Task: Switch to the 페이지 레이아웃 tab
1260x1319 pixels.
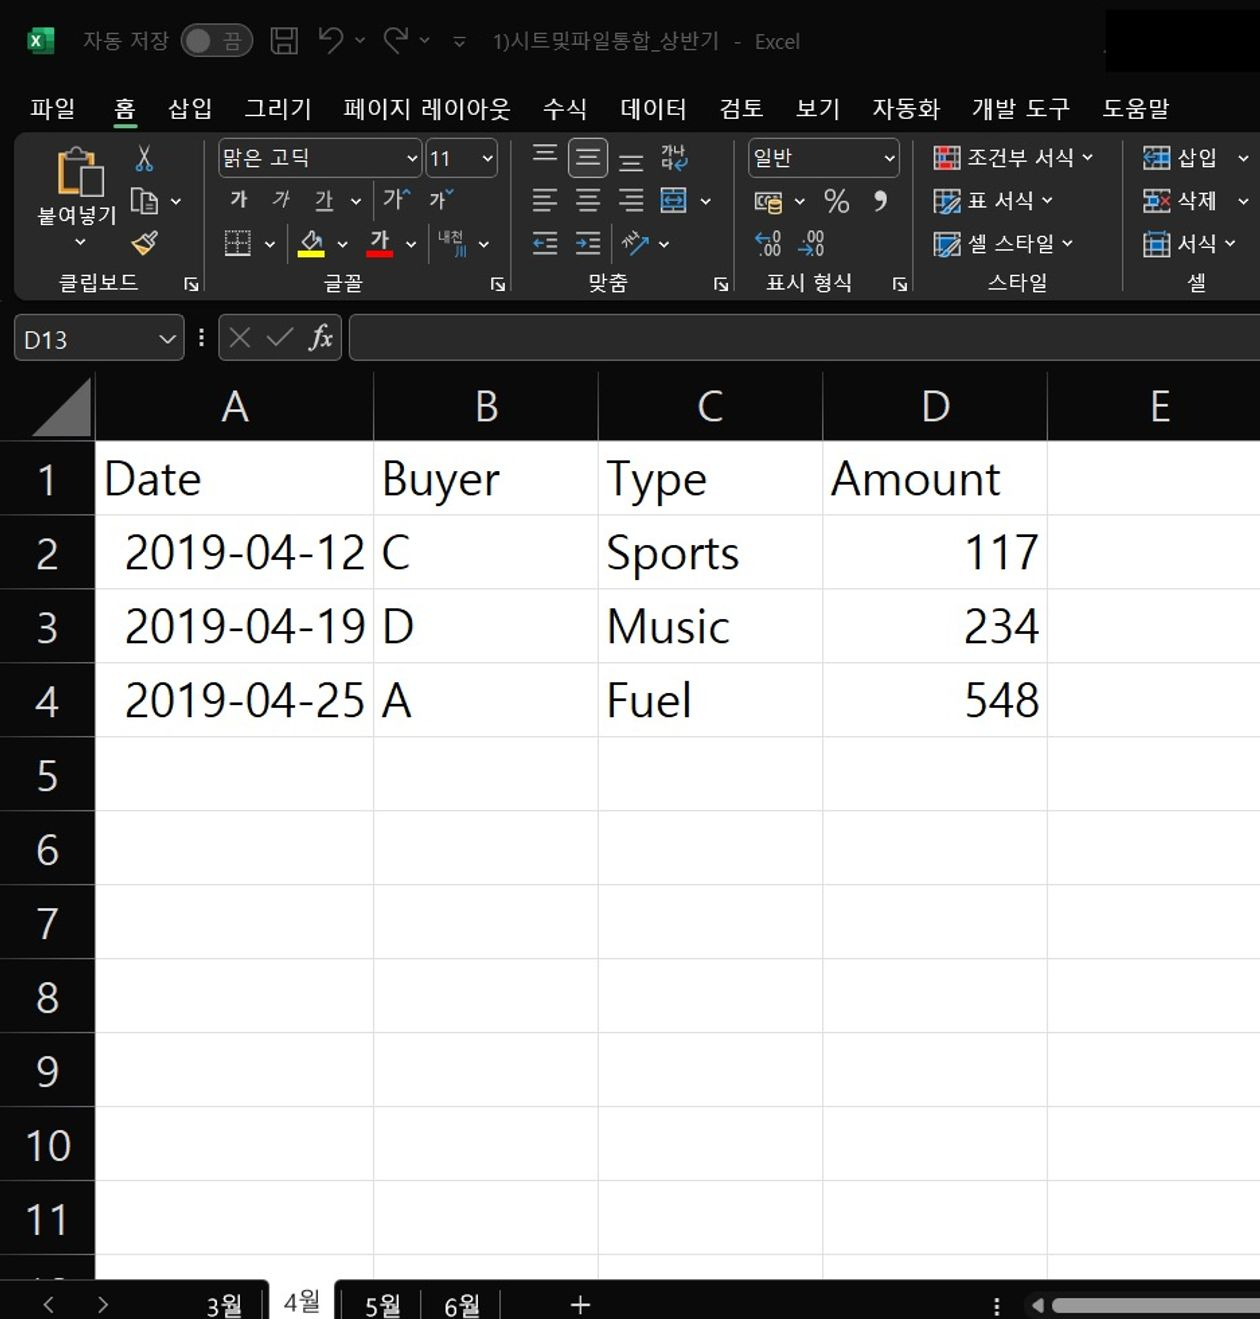Action: (x=426, y=108)
